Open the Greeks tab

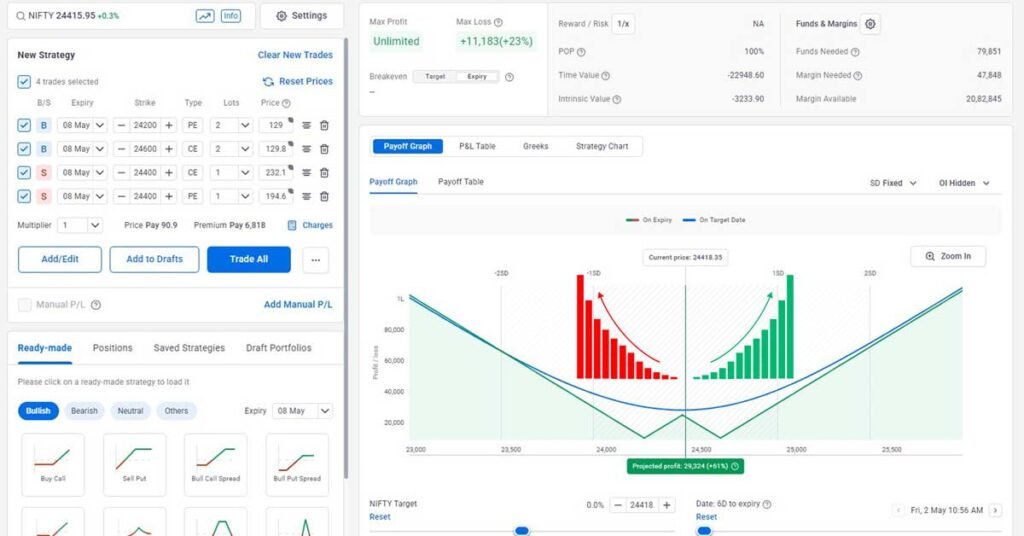[536, 146]
